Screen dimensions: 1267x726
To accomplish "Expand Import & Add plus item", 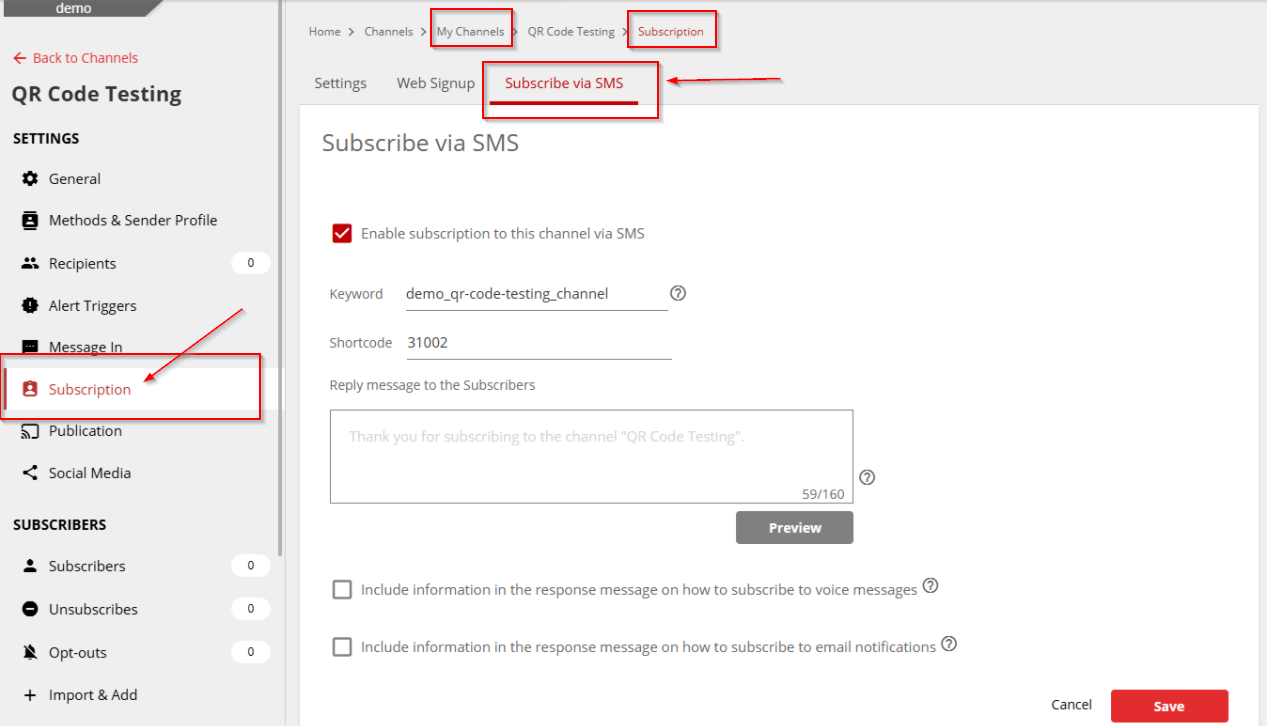I will pos(80,695).
